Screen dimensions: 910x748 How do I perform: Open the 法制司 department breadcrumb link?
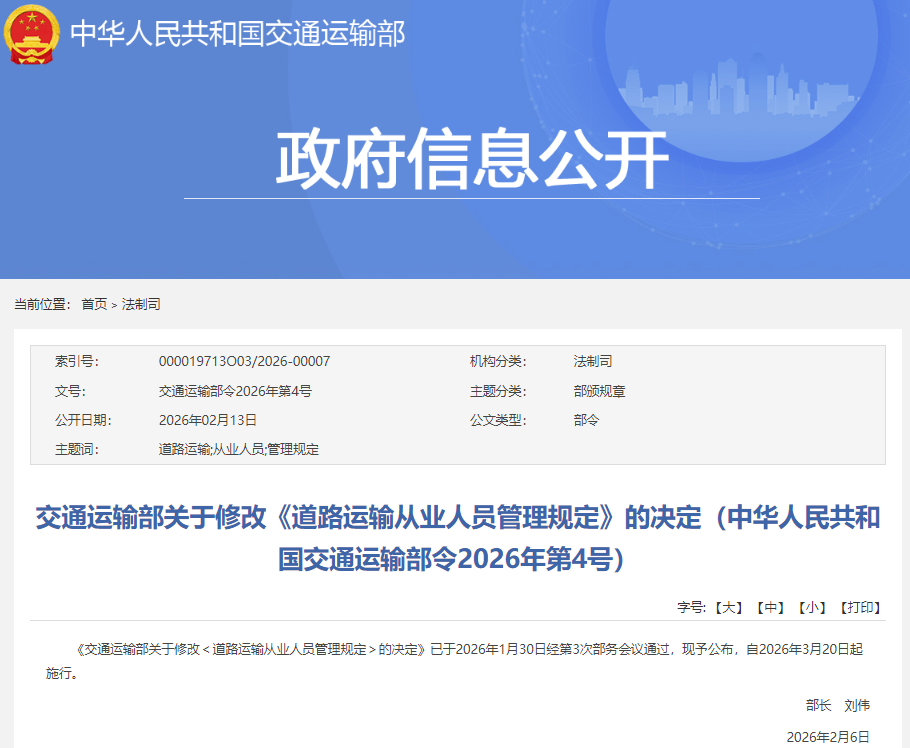coord(140,304)
